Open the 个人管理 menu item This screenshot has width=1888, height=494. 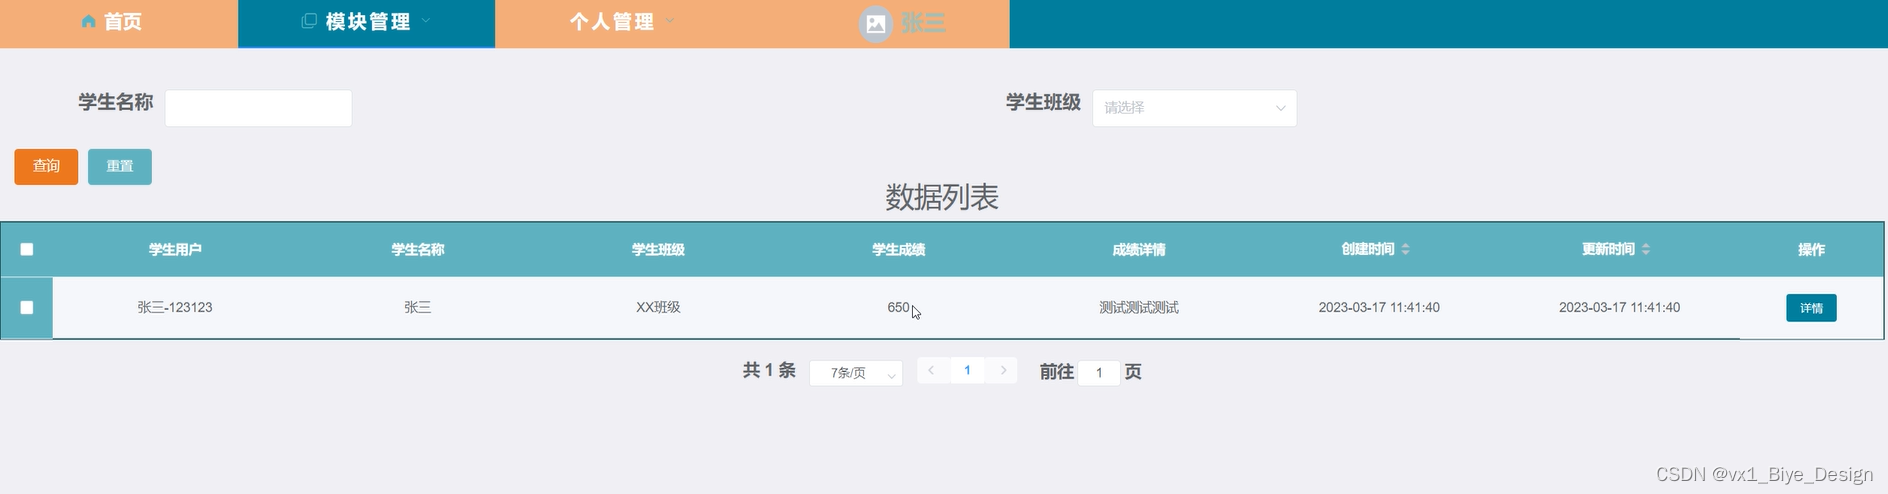coord(621,24)
